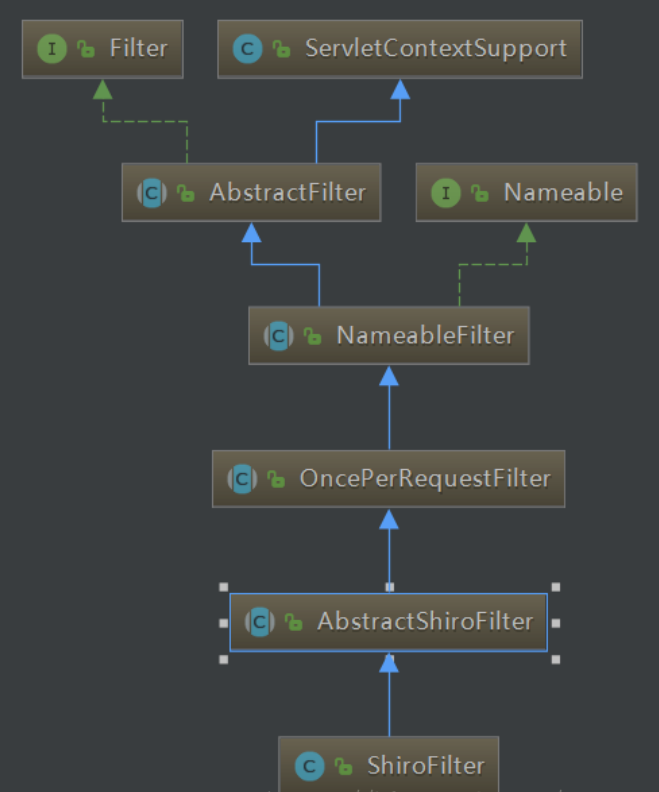The image size is (659, 792).
Task: Click the OncePerRequestFilter class icon
Action: tap(243, 479)
